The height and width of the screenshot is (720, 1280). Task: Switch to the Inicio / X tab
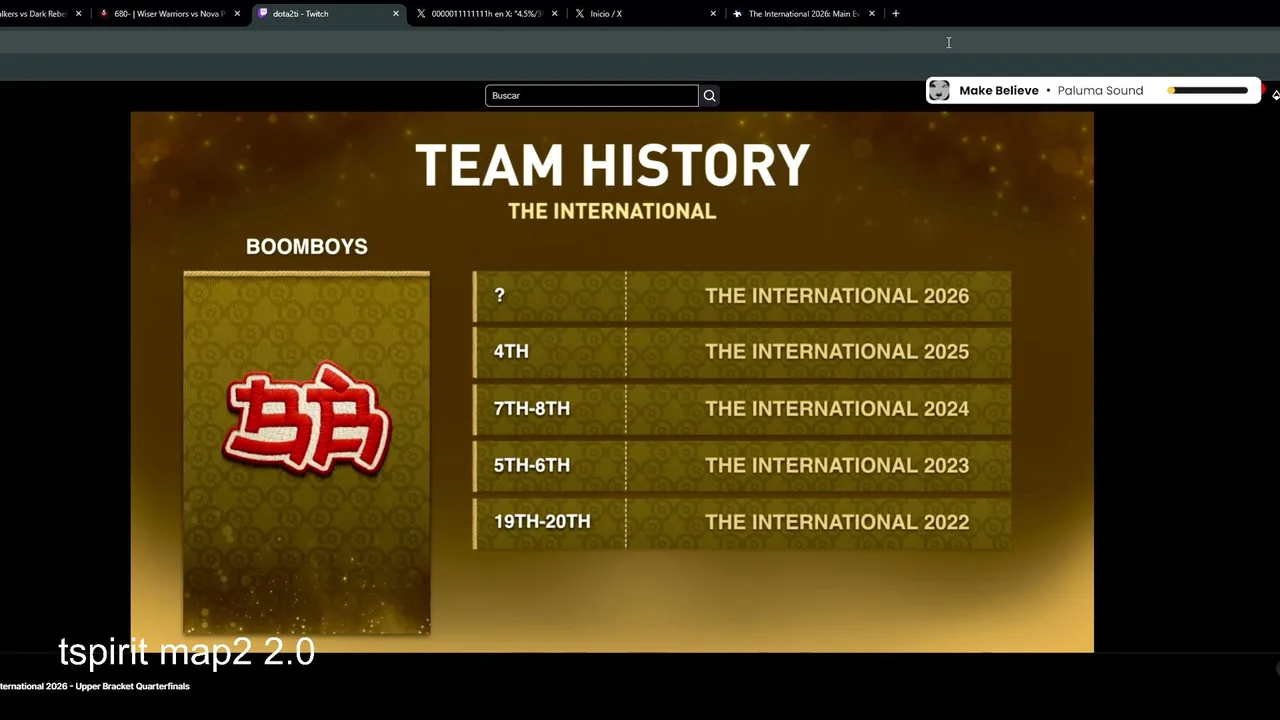pyautogui.click(x=645, y=14)
